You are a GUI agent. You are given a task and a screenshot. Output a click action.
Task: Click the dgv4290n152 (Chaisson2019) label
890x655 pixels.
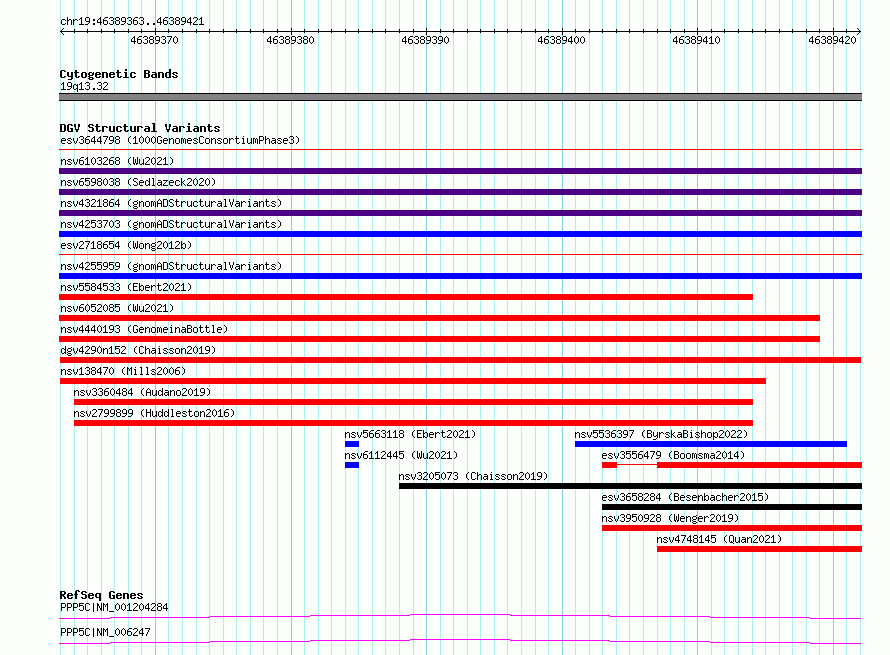(138, 350)
